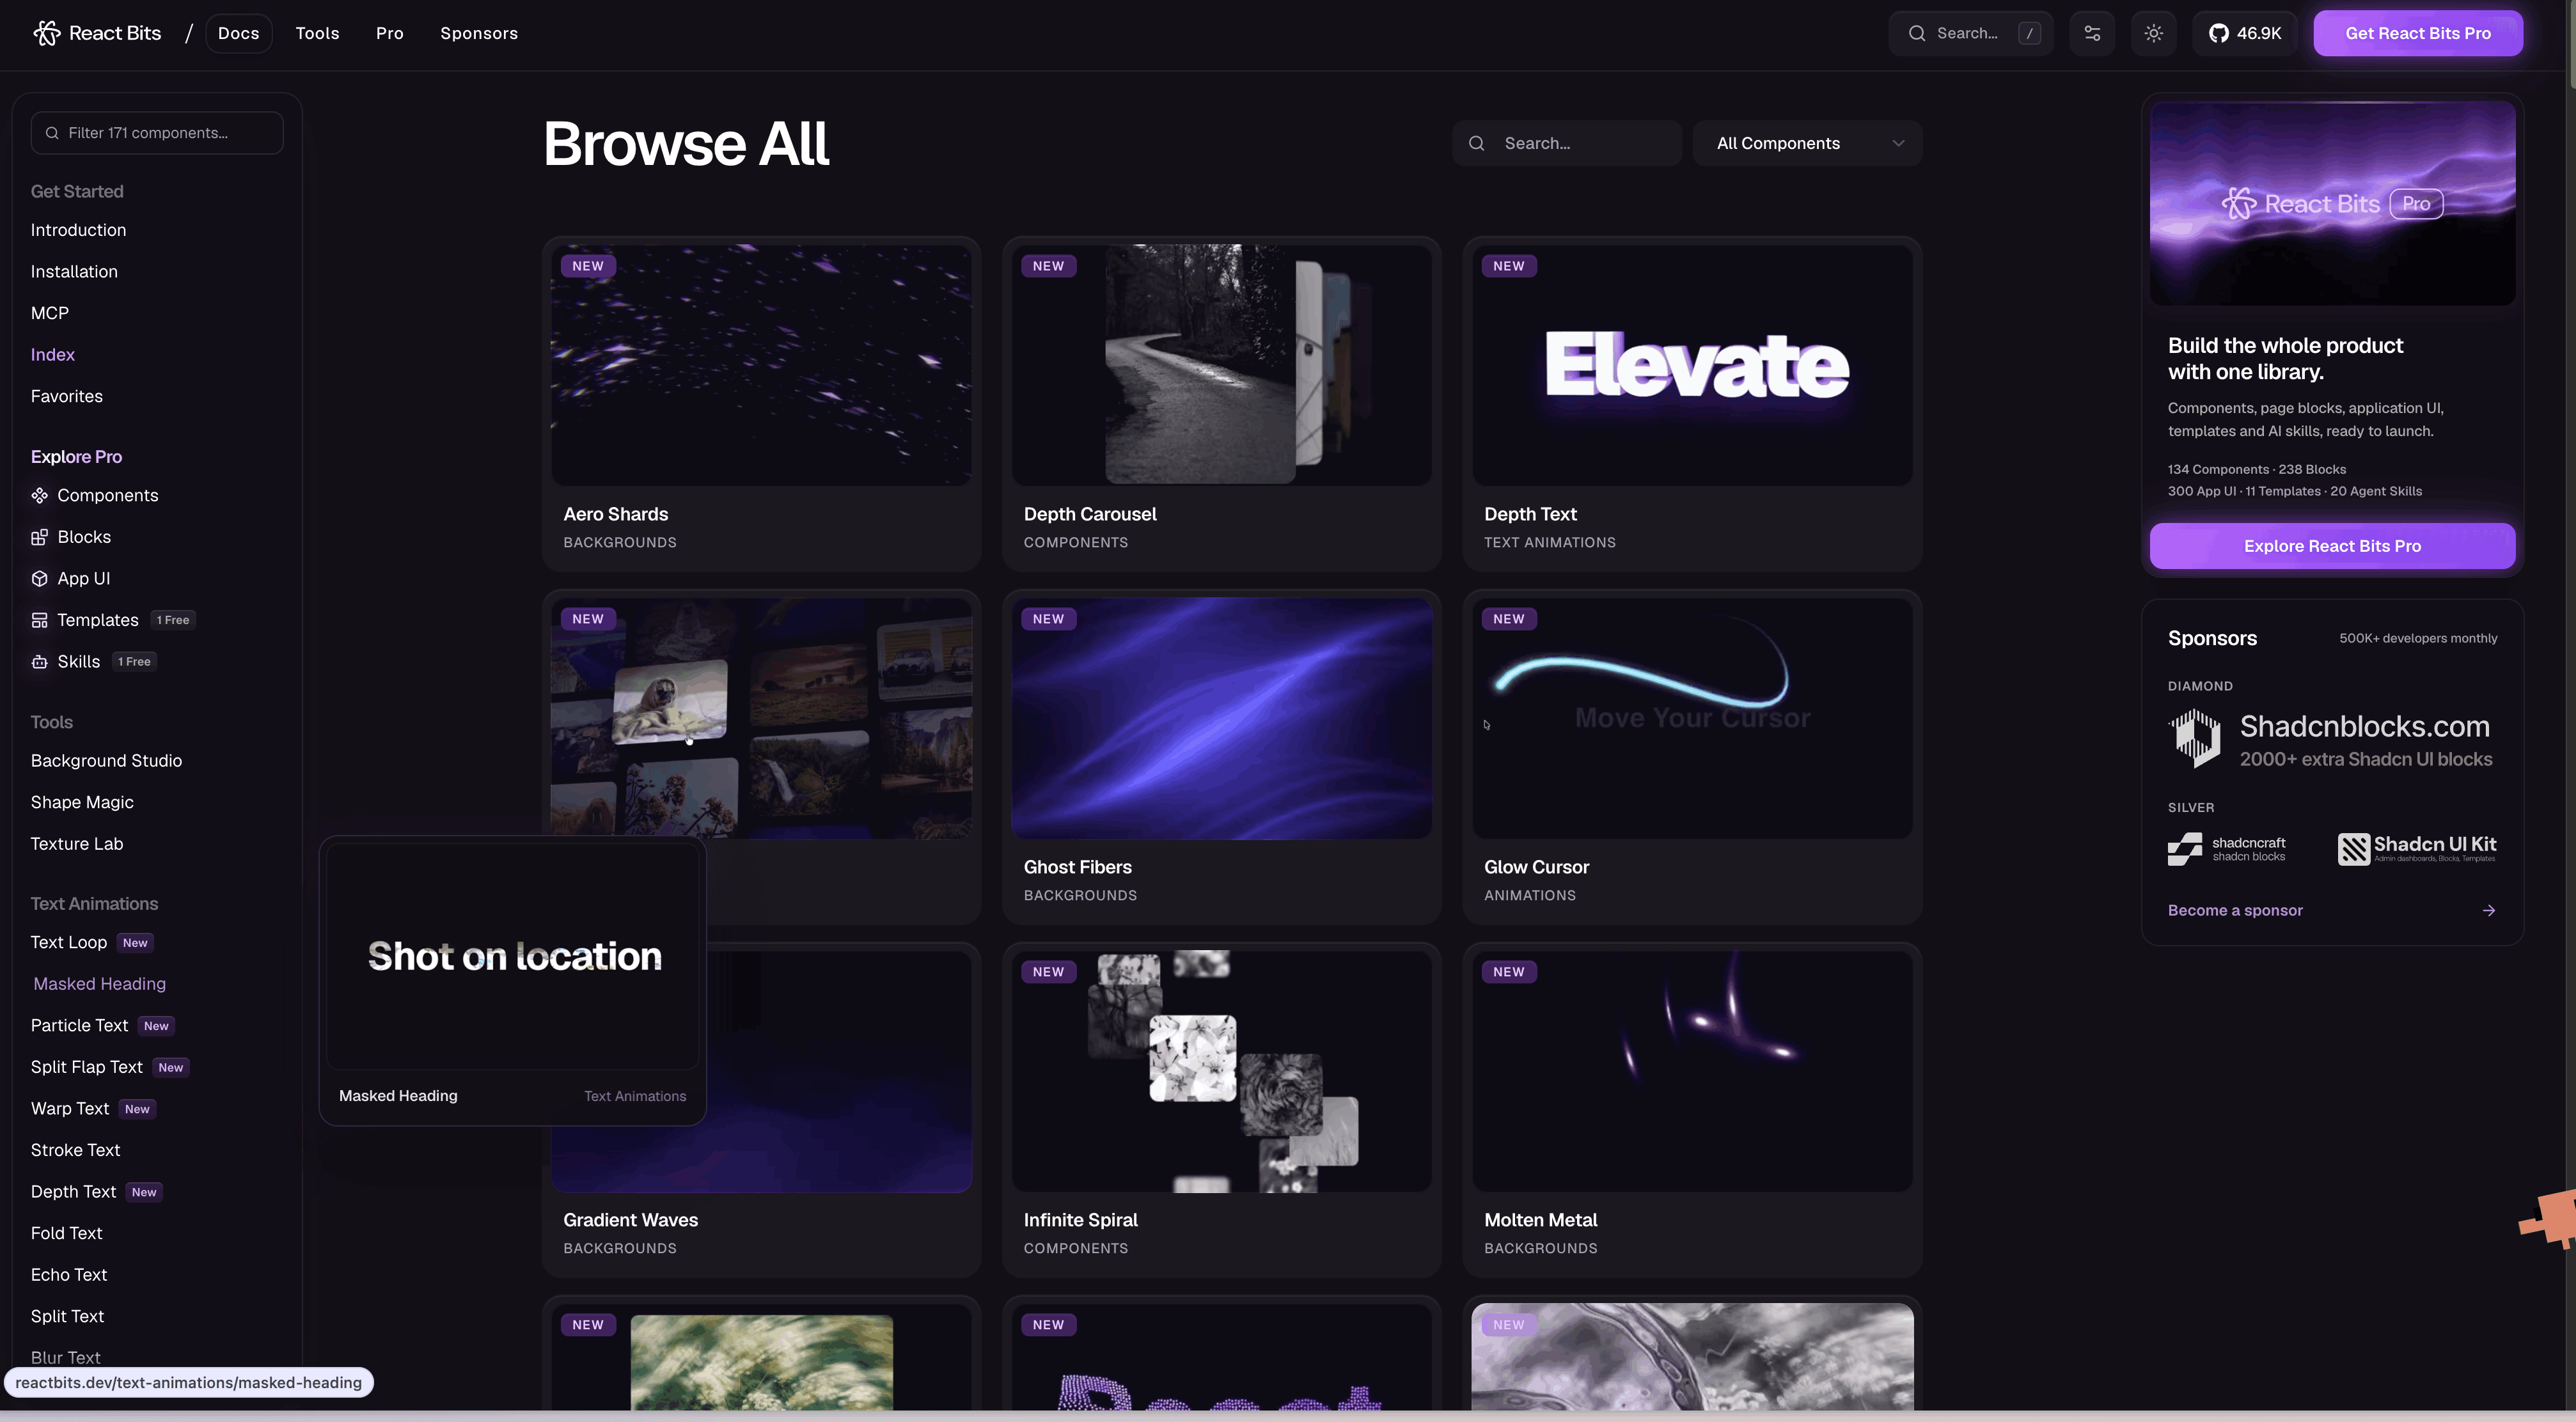
Task: Open the Sponsors nav item
Action: click(x=479, y=33)
